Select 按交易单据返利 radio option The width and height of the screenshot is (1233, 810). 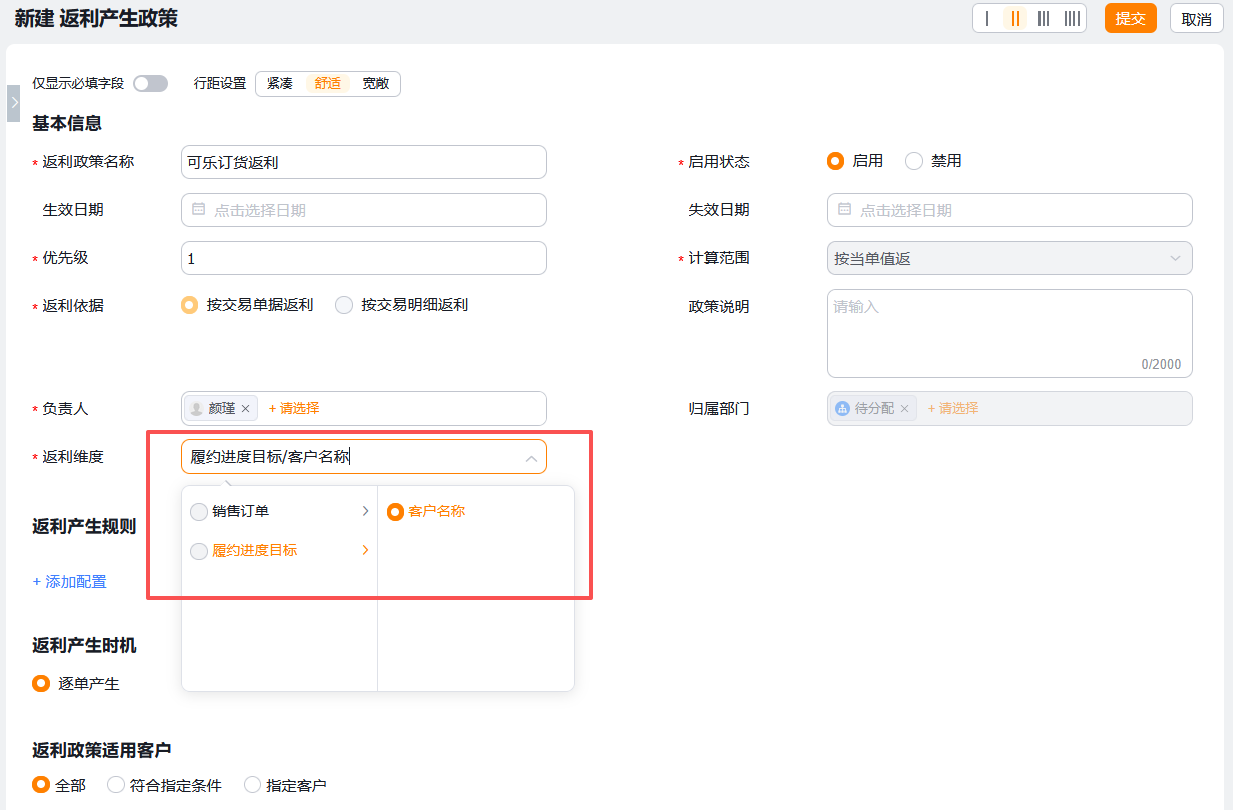pyautogui.click(x=189, y=305)
